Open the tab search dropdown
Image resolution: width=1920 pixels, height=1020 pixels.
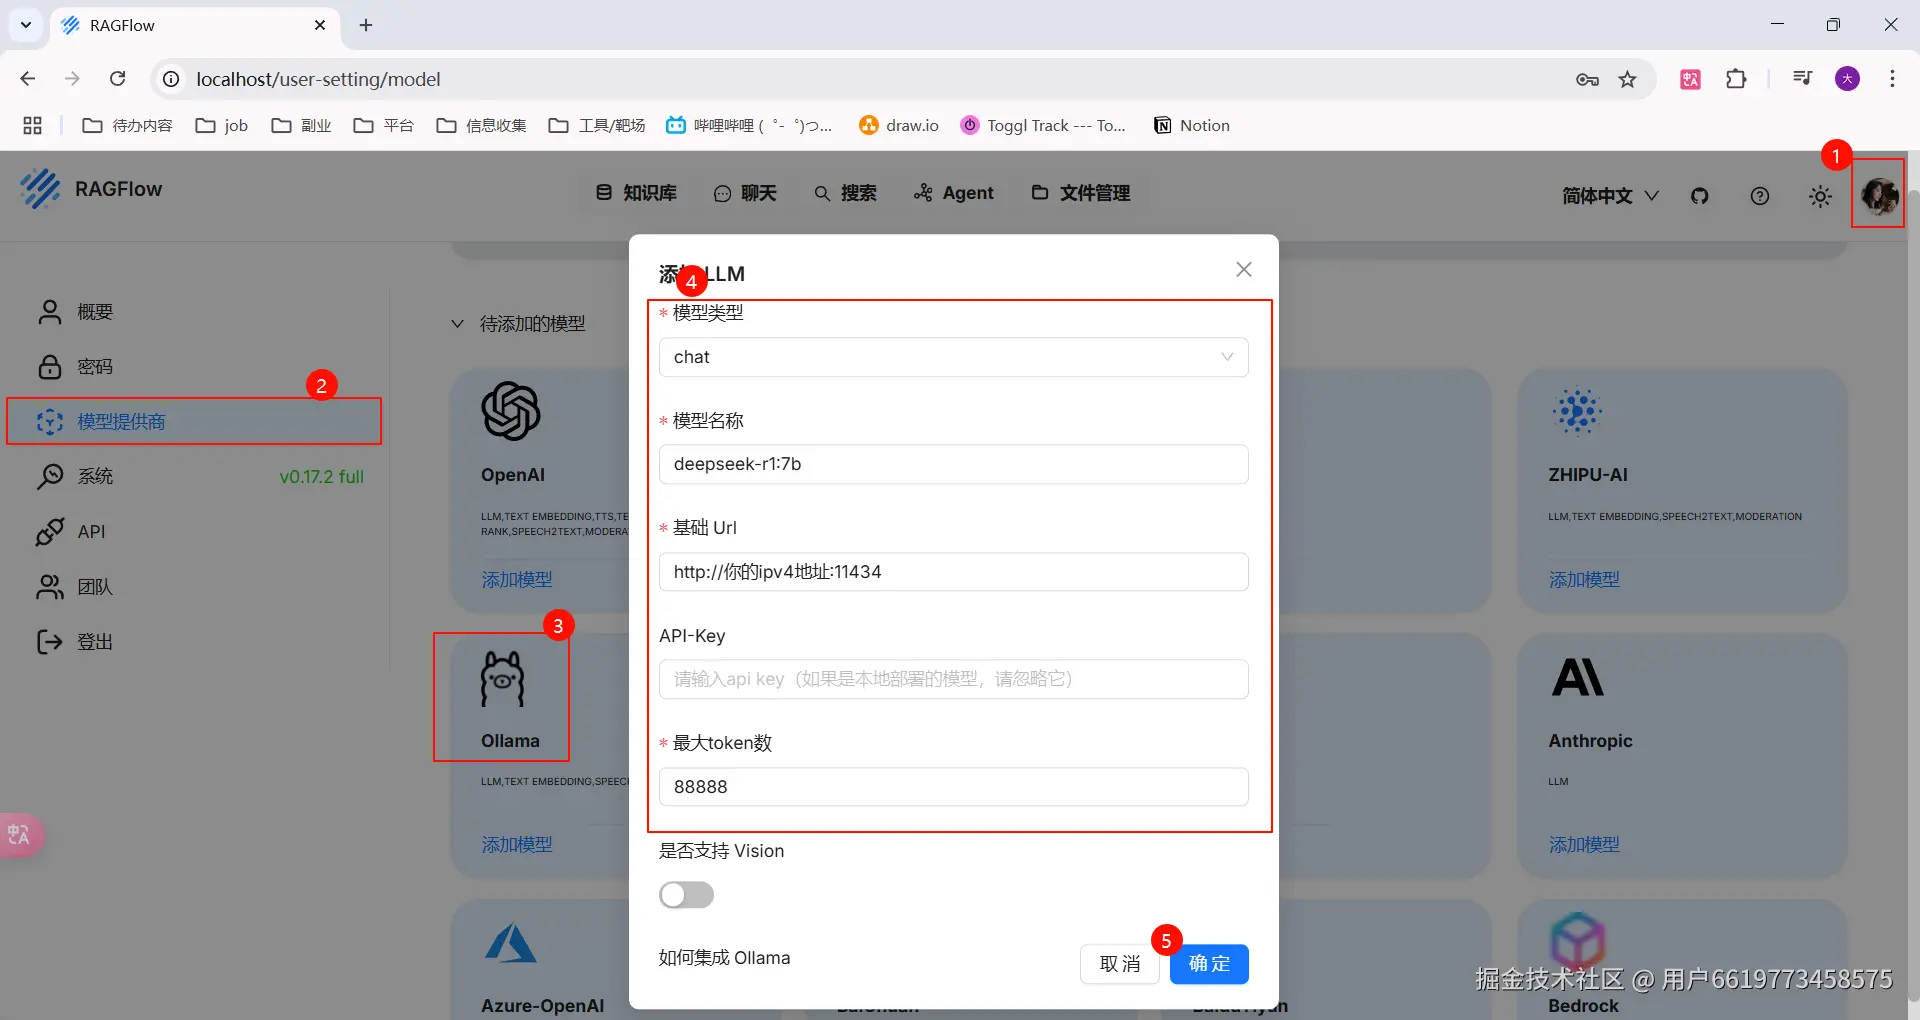(26, 25)
